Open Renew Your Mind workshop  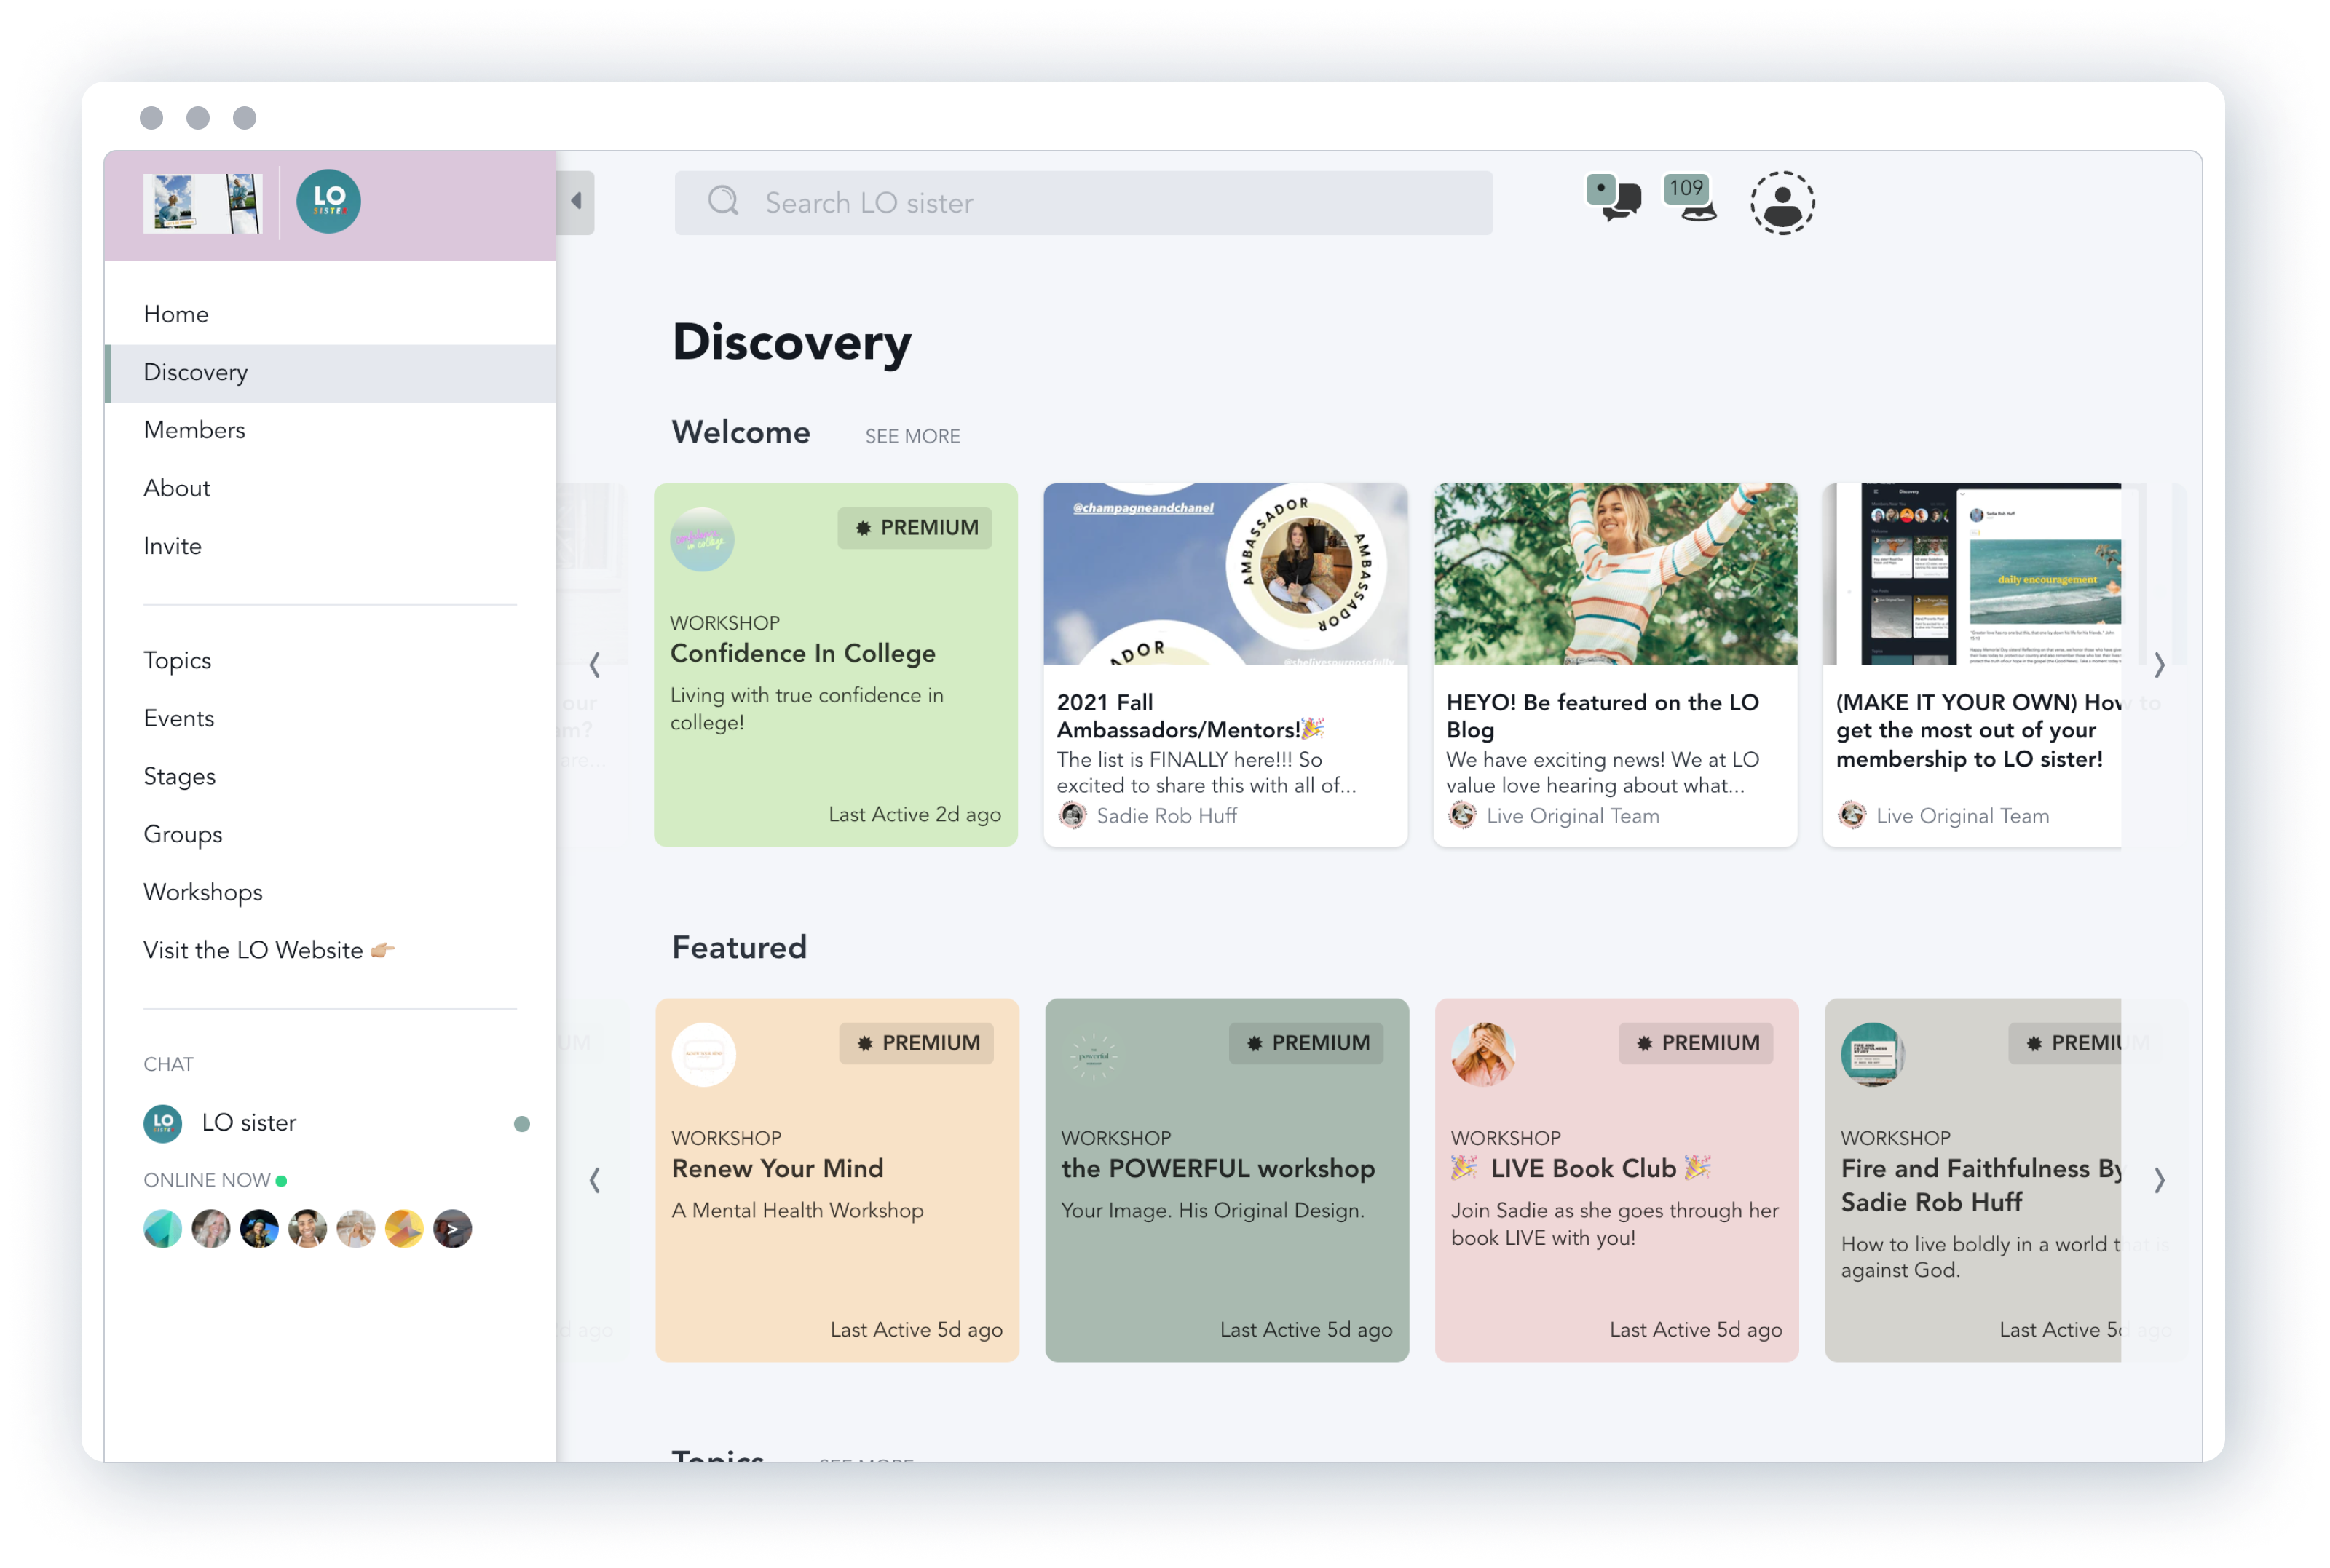pos(837,1180)
